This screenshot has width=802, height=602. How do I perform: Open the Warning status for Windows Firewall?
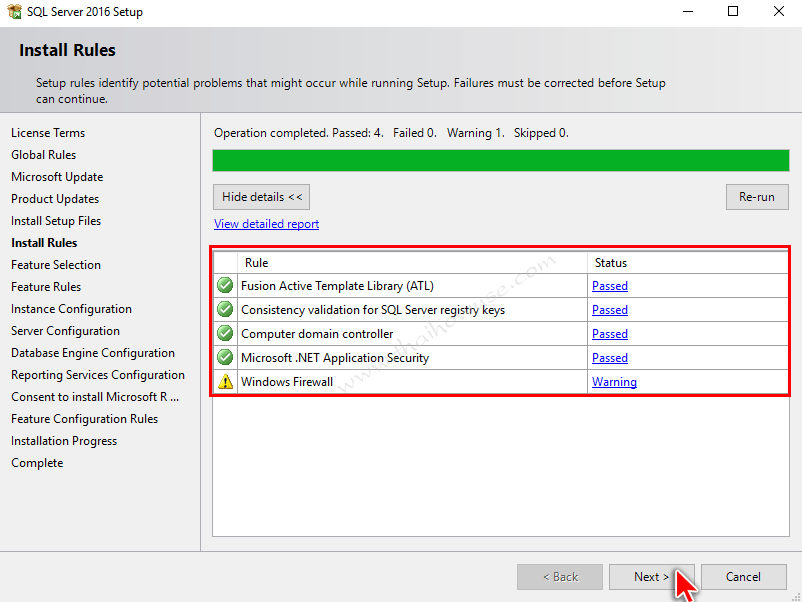coord(614,382)
